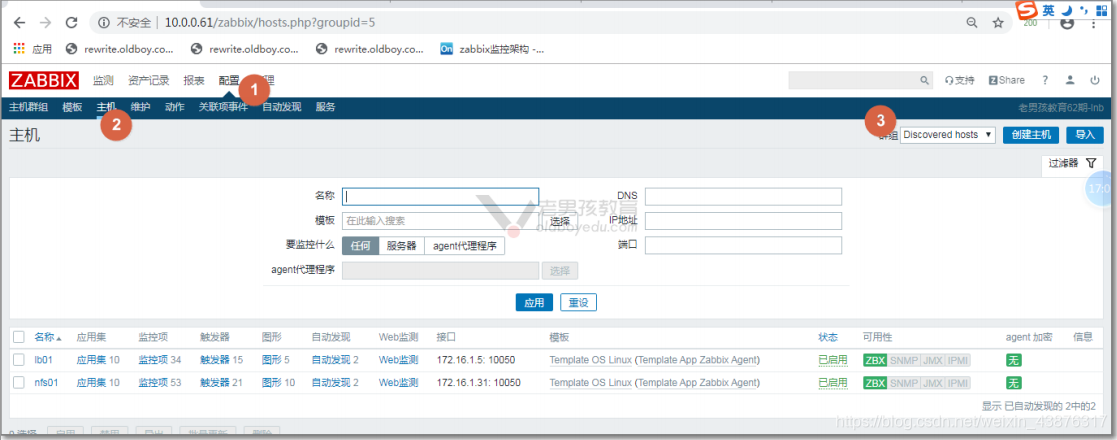Image resolution: width=1117 pixels, height=440 pixels.
Task: Tick the checkbox for host nfs01
Action: [x=19, y=382]
